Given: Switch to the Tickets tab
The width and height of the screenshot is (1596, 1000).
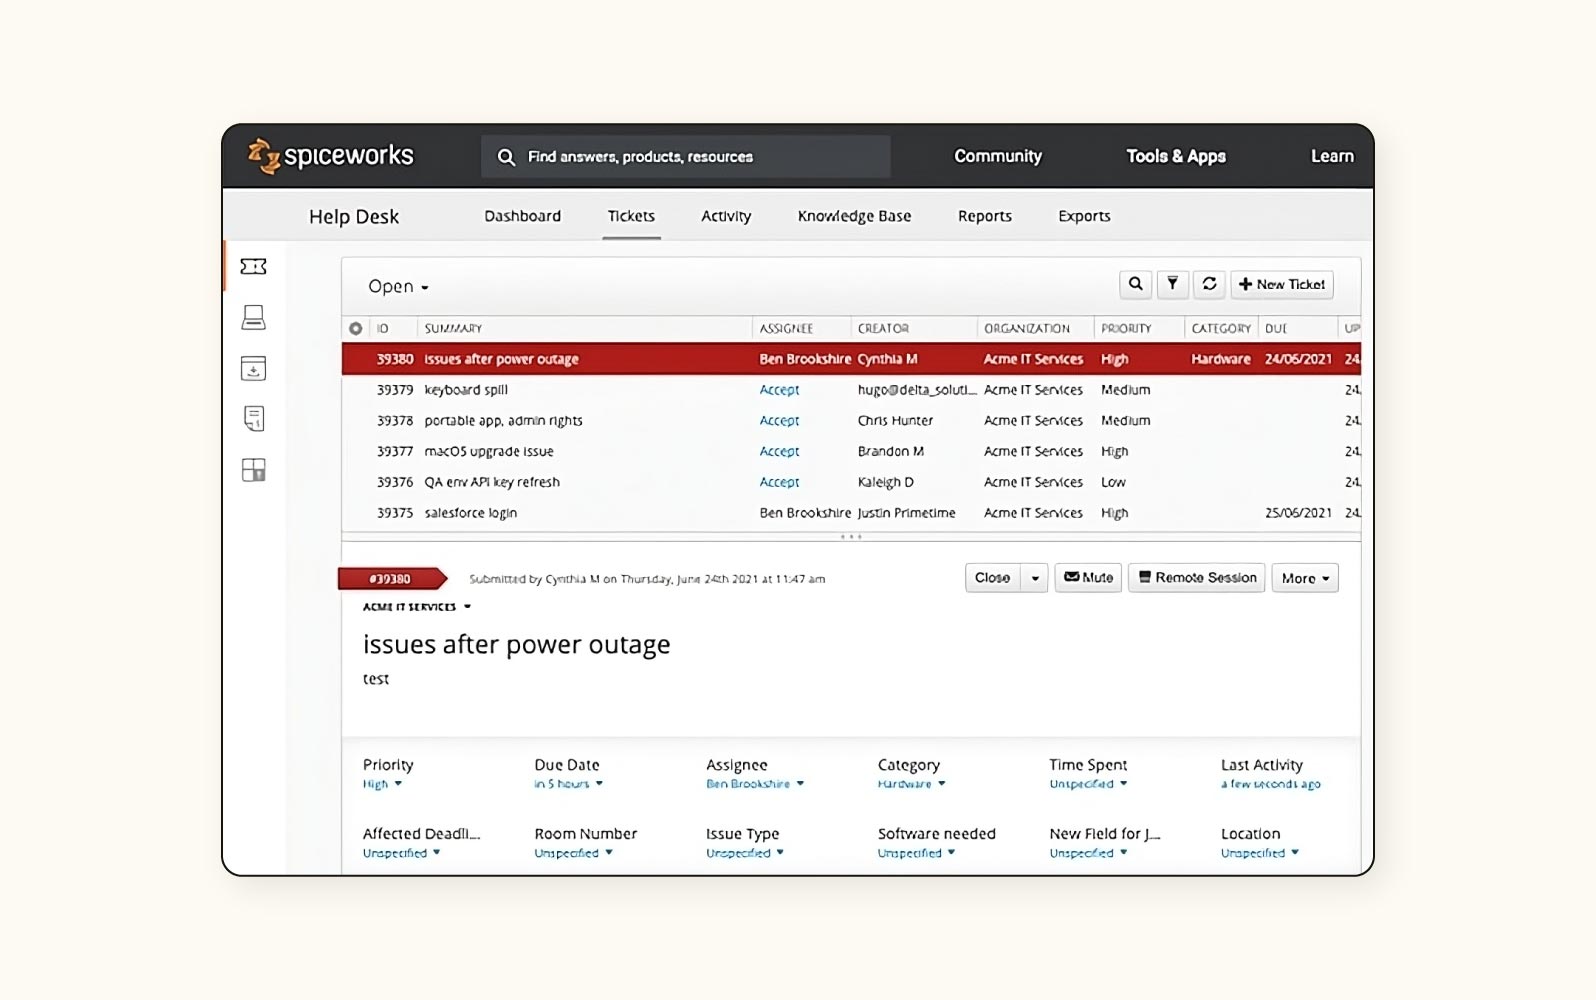Looking at the screenshot, I should pyautogui.click(x=631, y=216).
